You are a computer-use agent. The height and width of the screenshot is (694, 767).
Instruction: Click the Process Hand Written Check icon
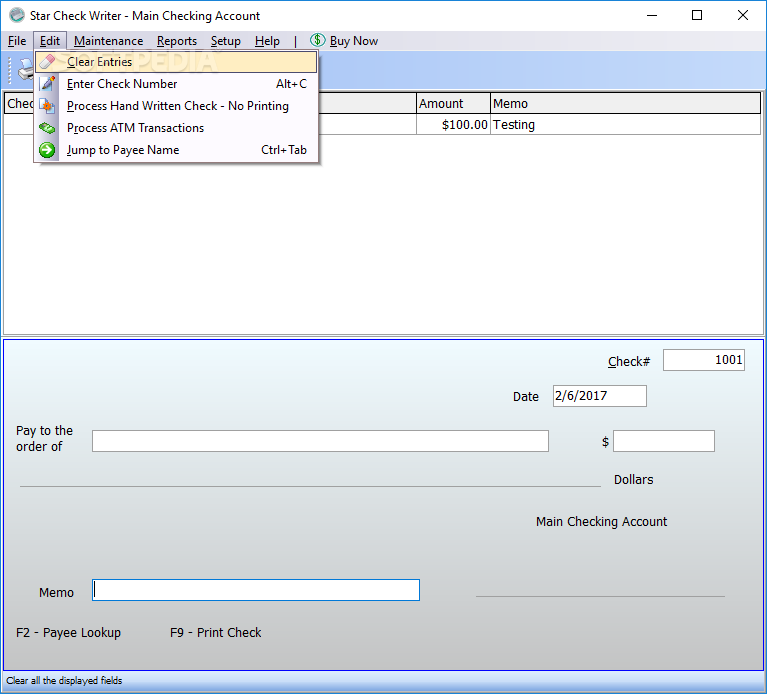tap(47, 106)
